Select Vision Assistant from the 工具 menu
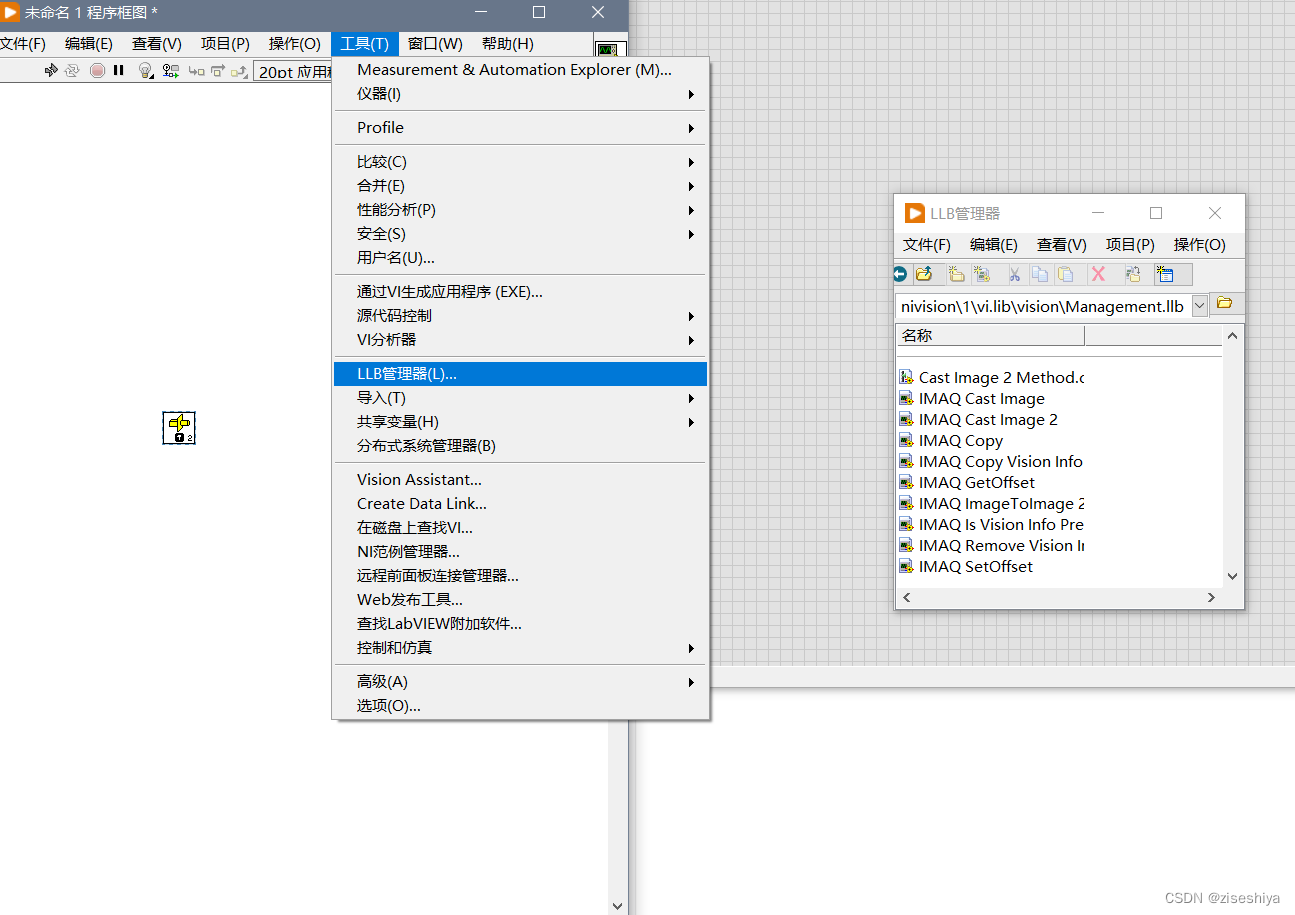Viewport: 1295px width, 915px height. (419, 479)
